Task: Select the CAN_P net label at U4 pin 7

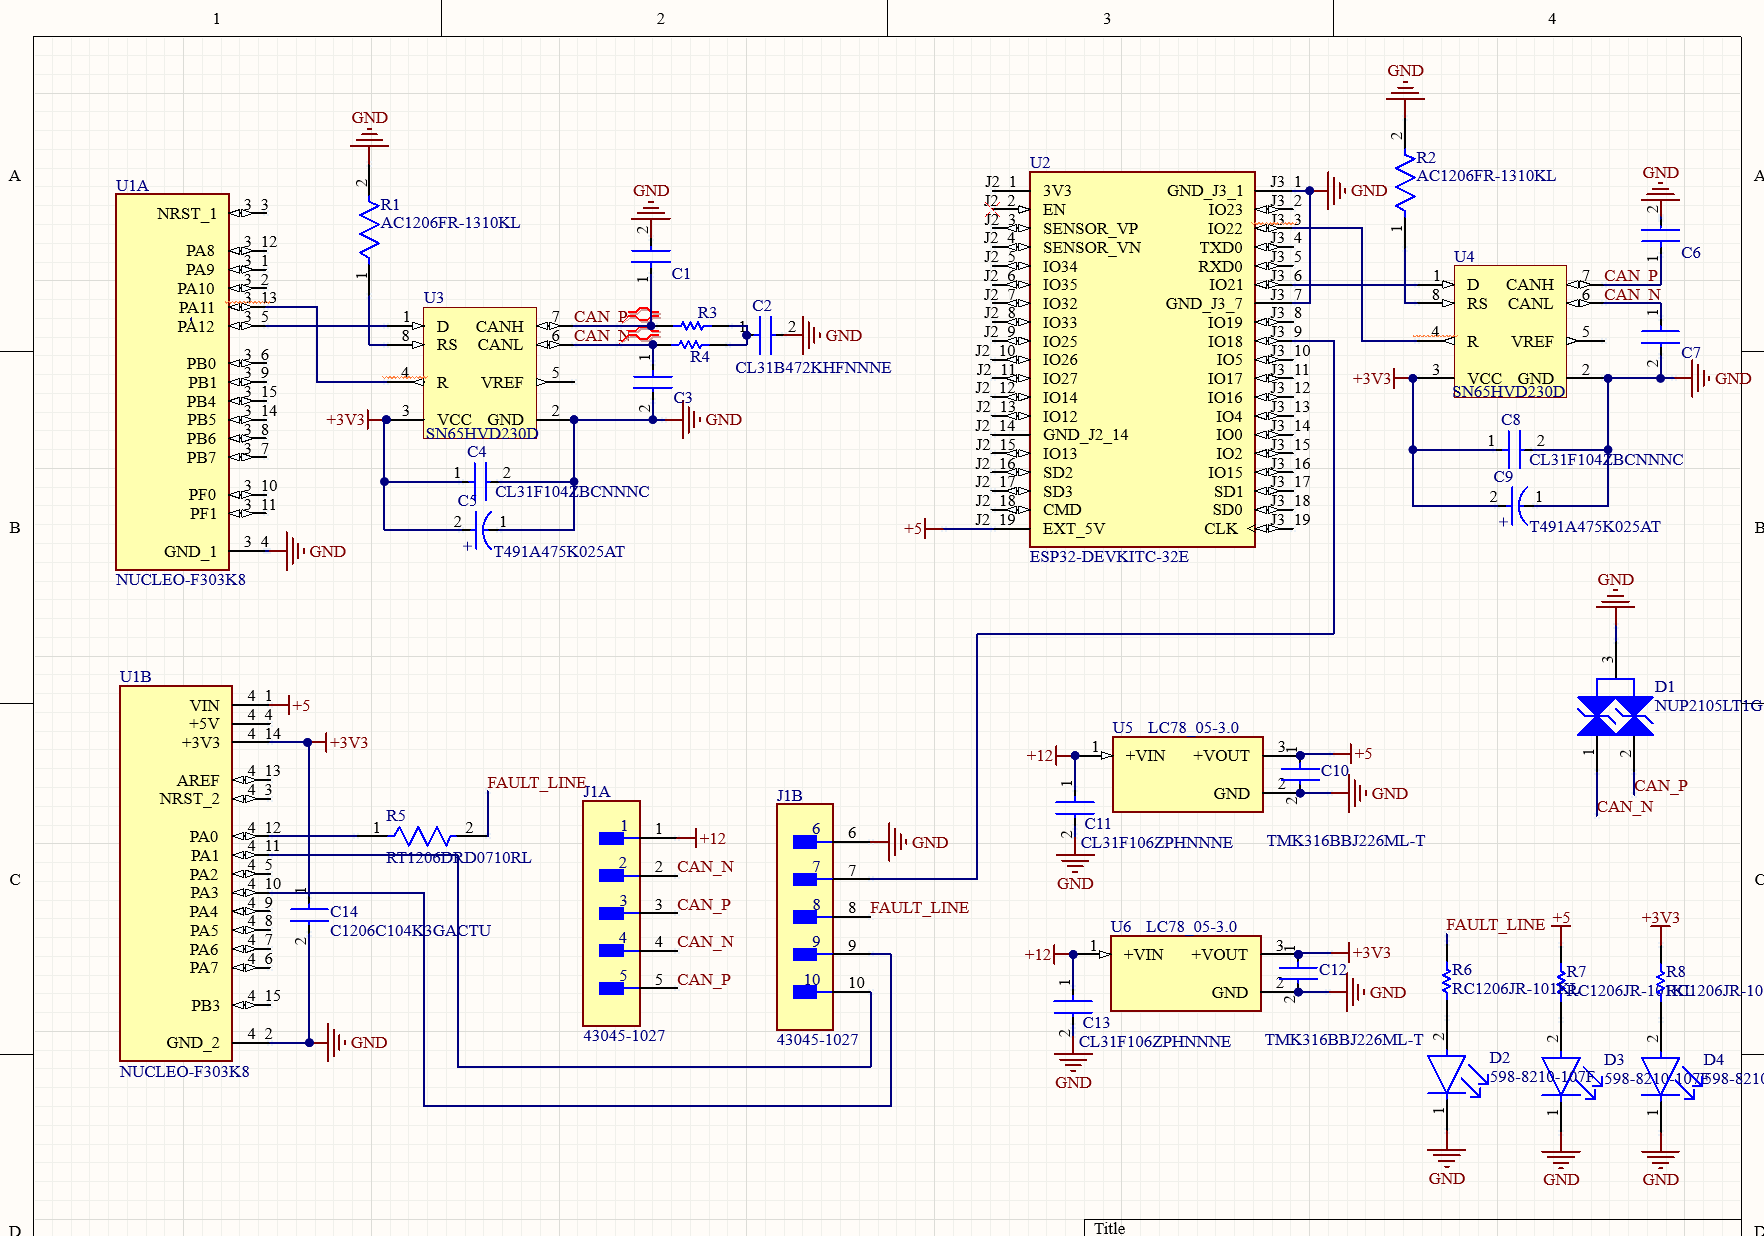Action: pyautogui.click(x=1631, y=276)
